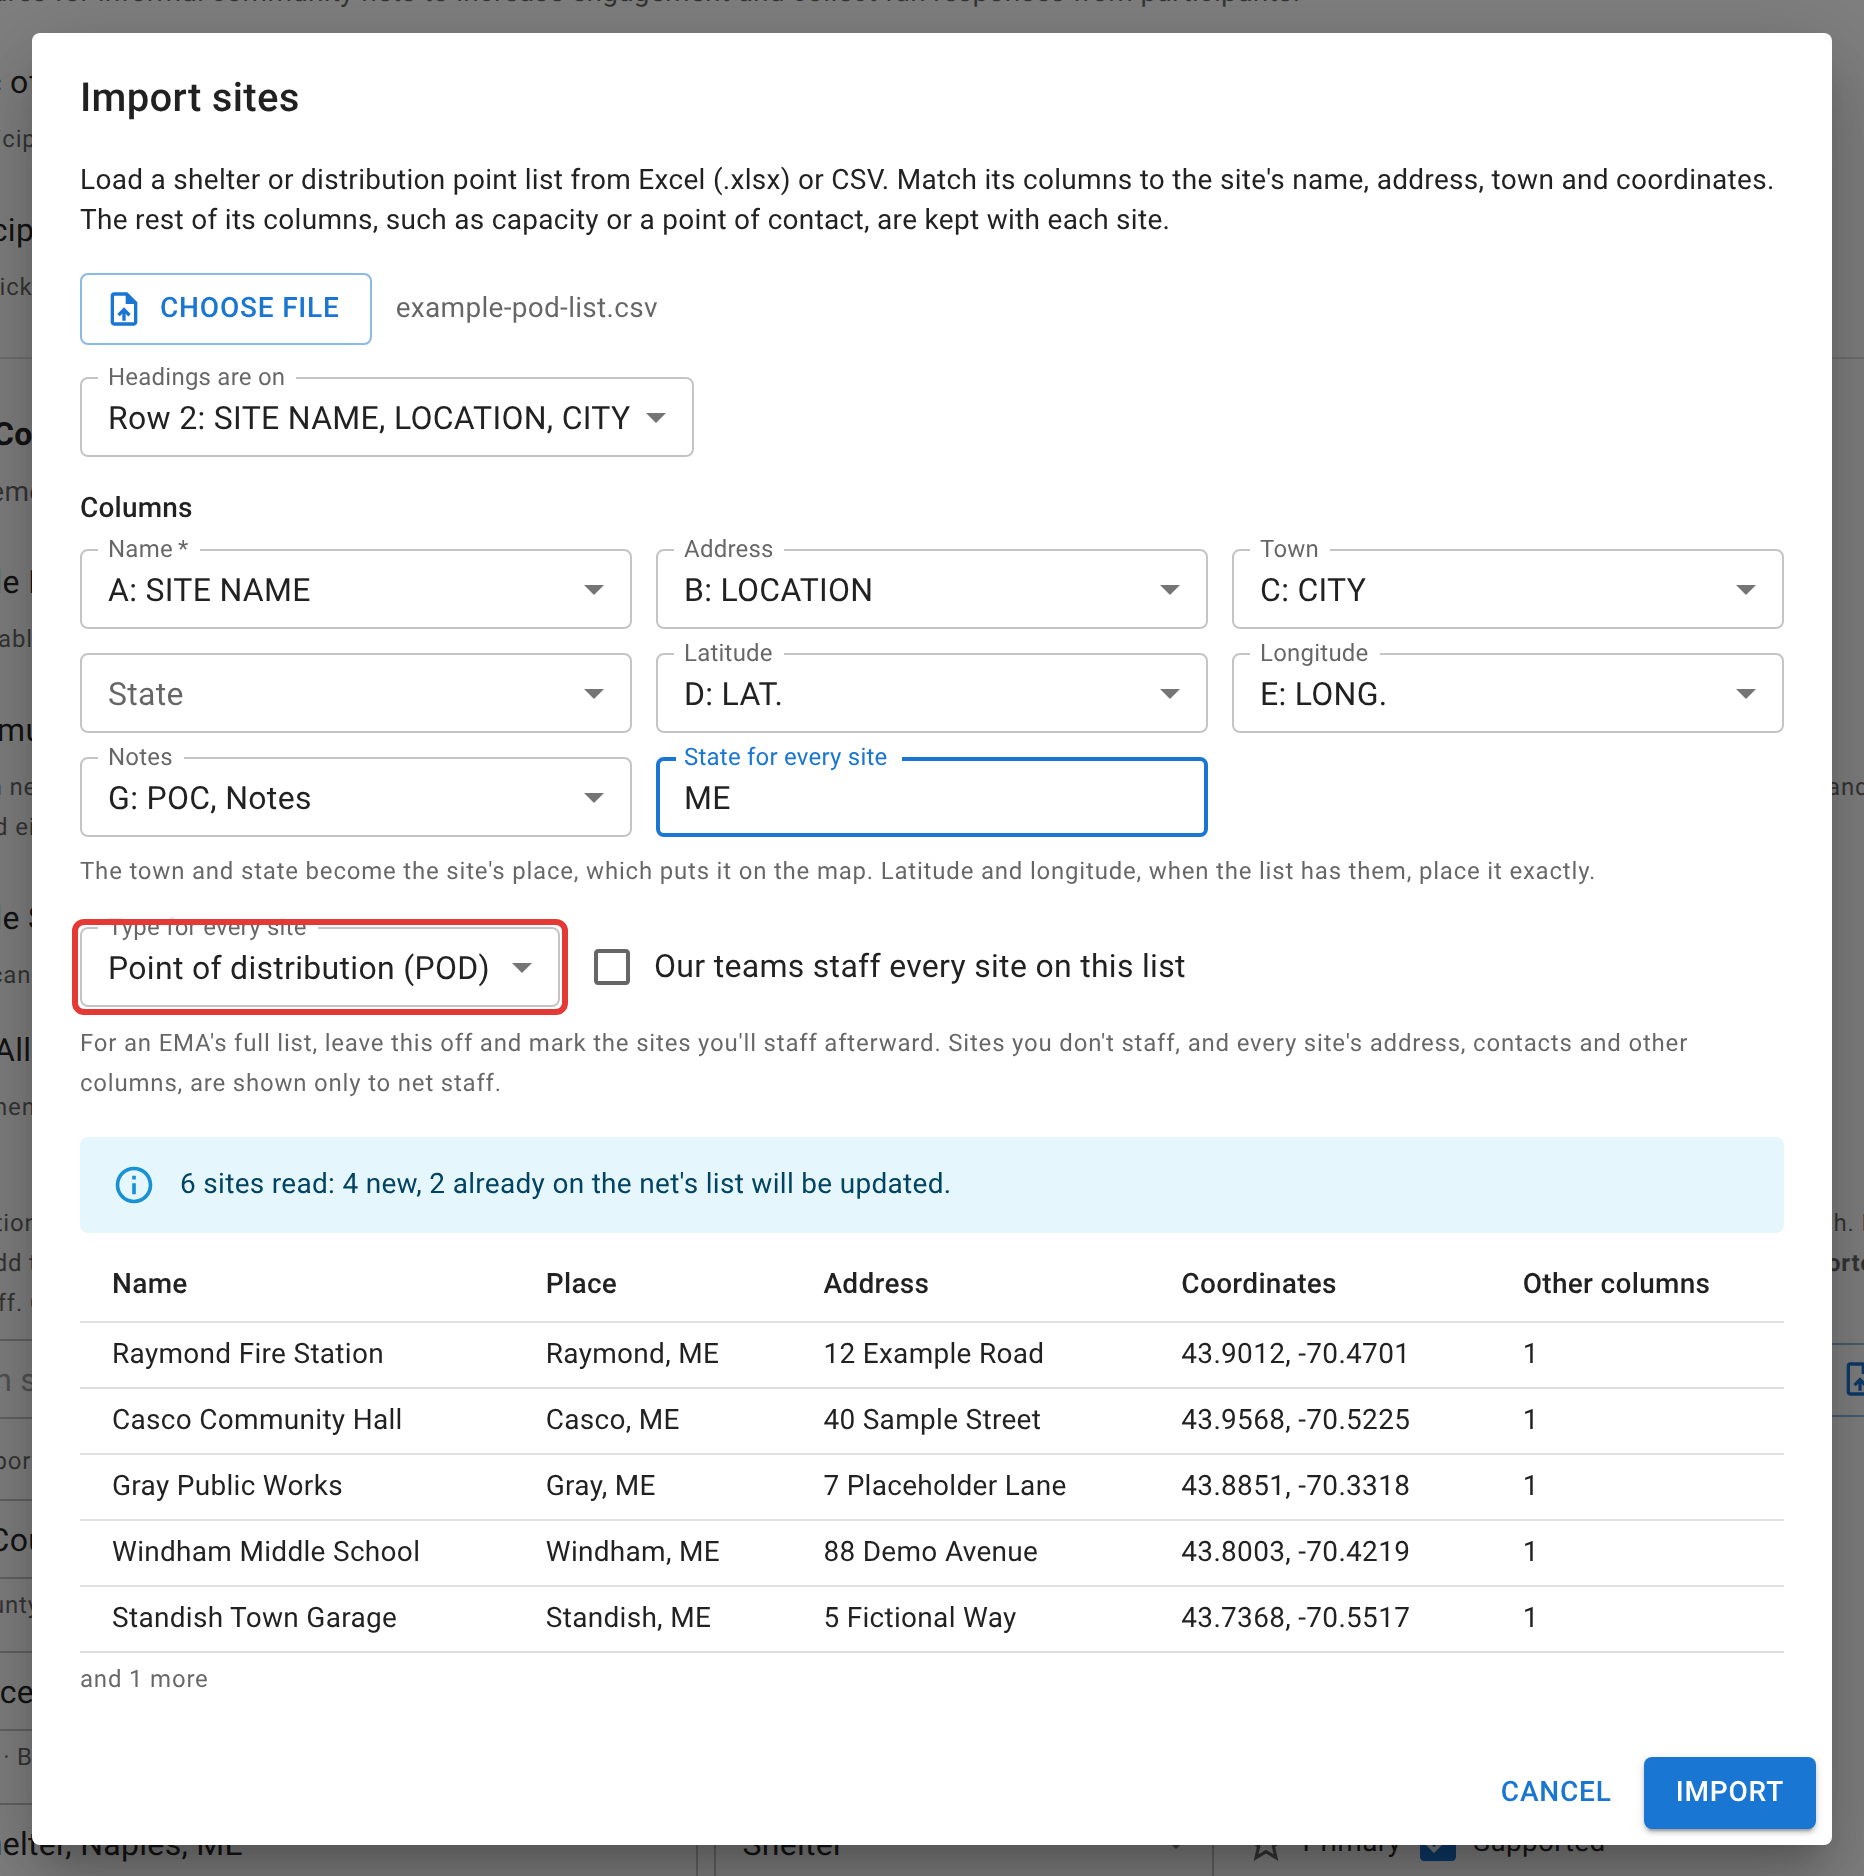
Task: Click coordinates 43.9012, -70.4701
Action: tap(1295, 1353)
